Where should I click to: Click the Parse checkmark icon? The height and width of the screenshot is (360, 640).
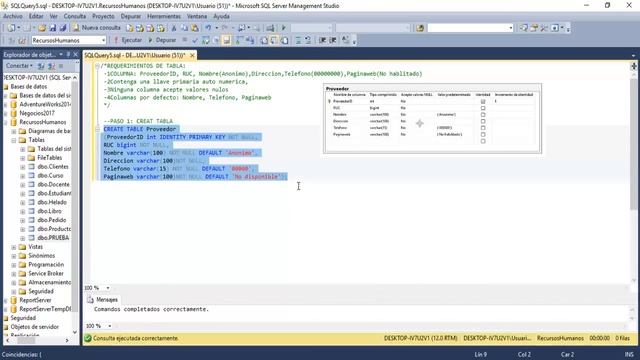click(x=195, y=40)
